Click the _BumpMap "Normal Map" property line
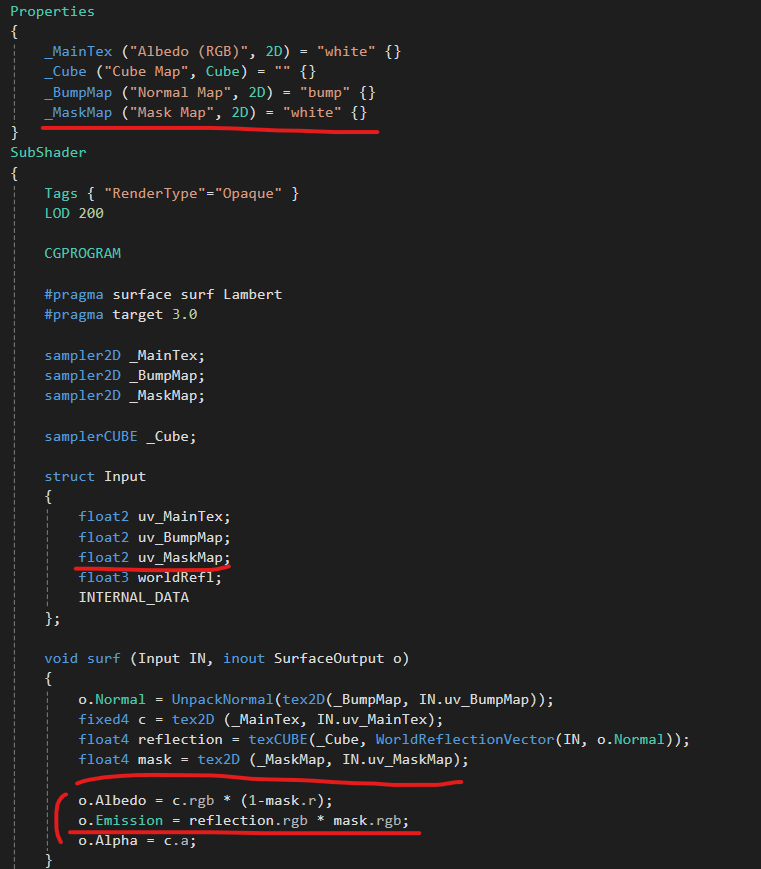Image resolution: width=761 pixels, height=869 pixels. point(210,92)
